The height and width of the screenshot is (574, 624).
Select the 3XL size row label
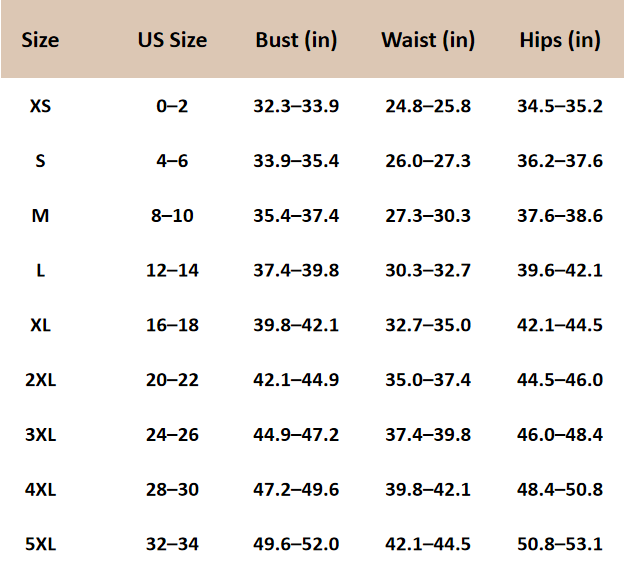(x=40, y=435)
